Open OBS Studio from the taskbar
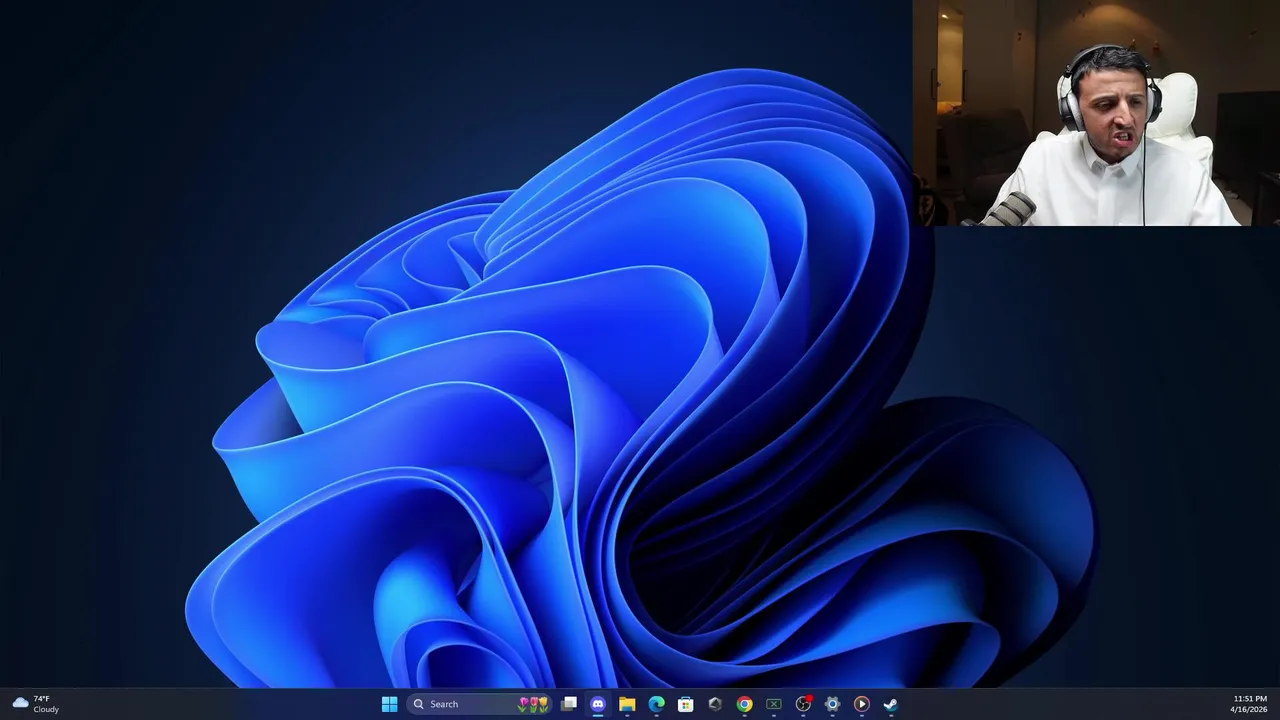 [x=803, y=704]
